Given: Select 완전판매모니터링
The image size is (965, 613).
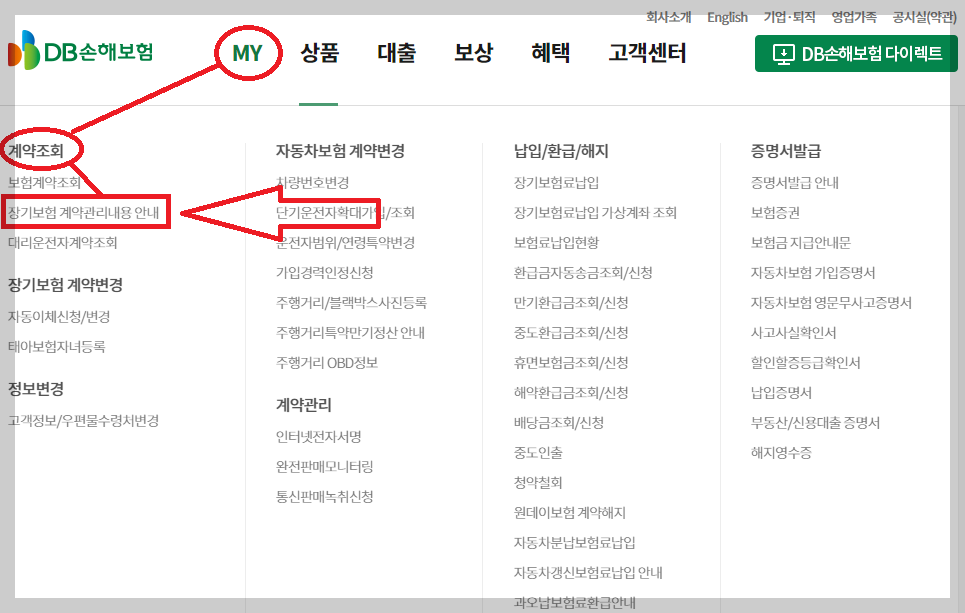Looking at the screenshot, I should click(324, 467).
